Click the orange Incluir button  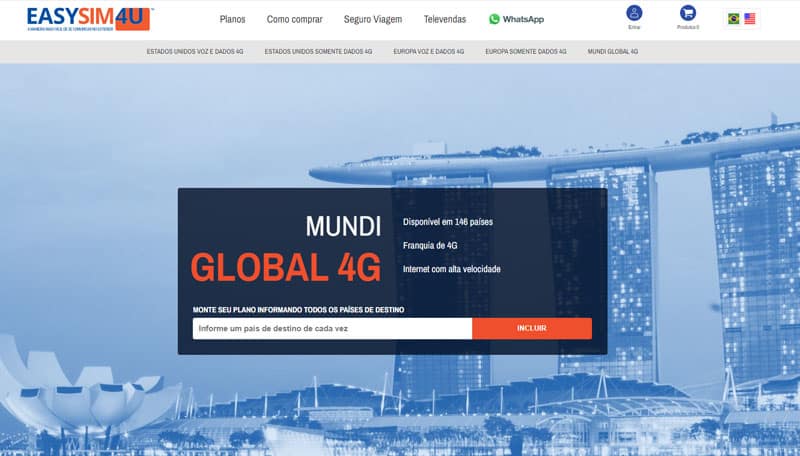(x=532, y=328)
